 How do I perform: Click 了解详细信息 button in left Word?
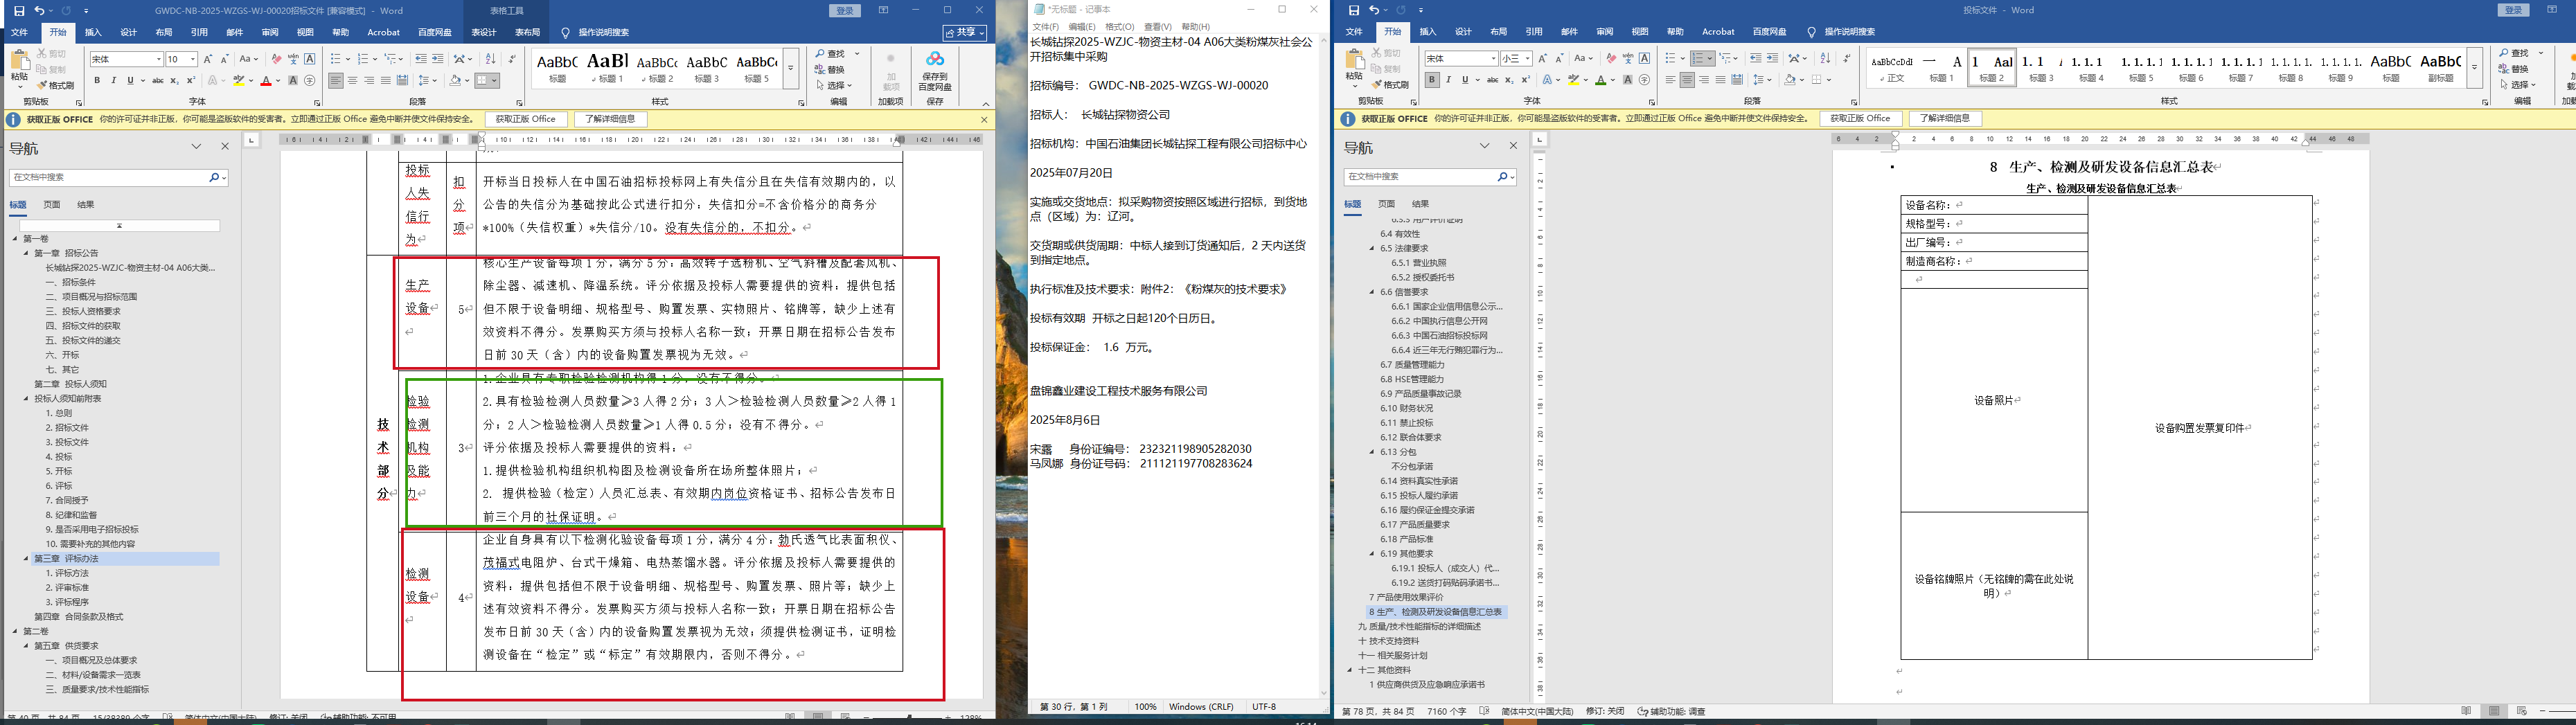[610, 119]
